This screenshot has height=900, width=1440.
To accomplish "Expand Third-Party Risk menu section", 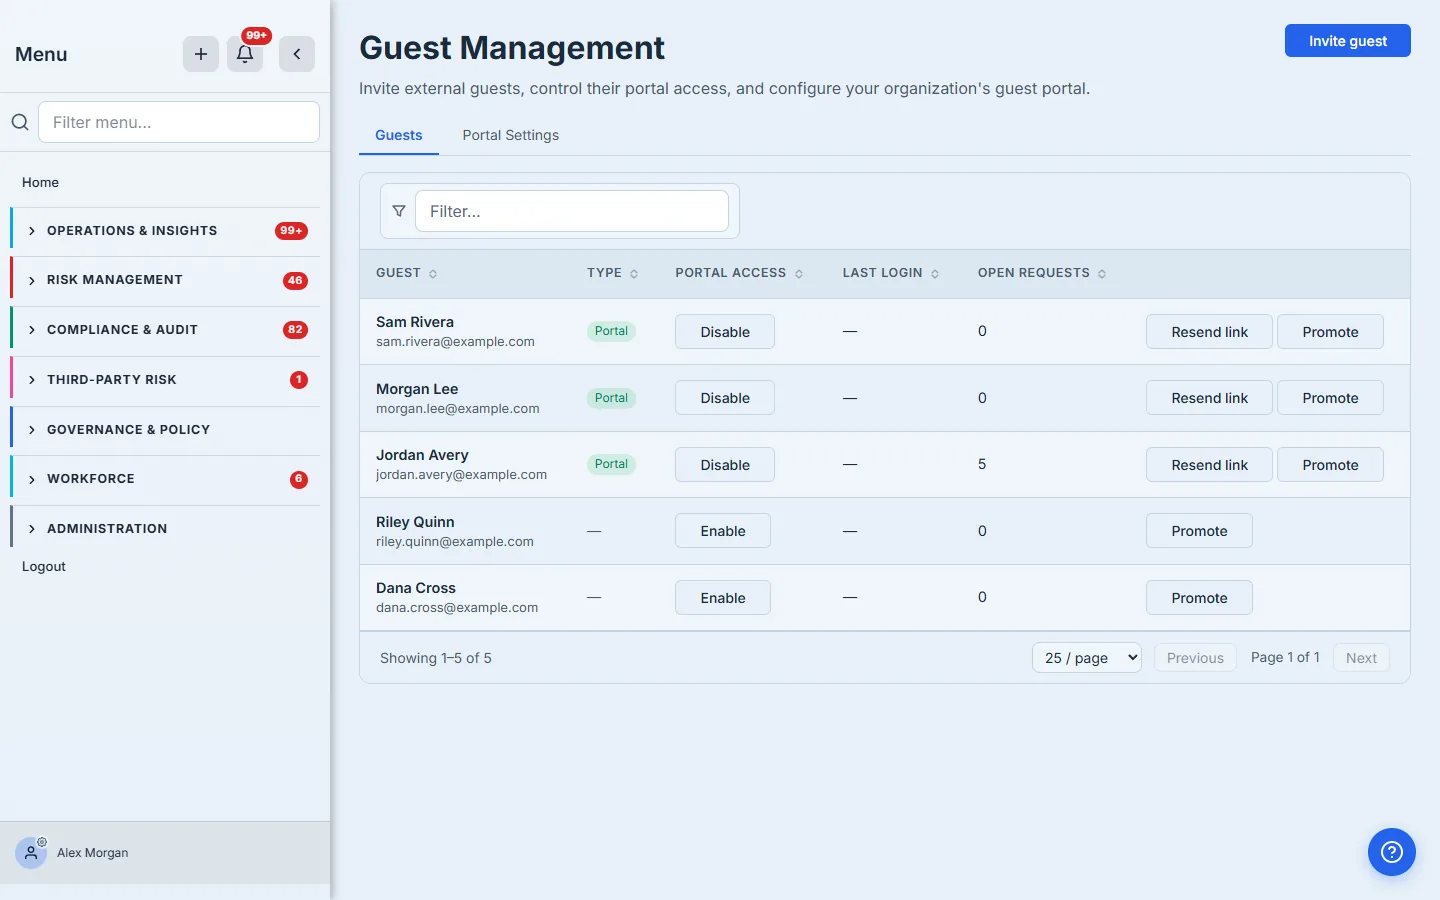I will [x=165, y=380].
